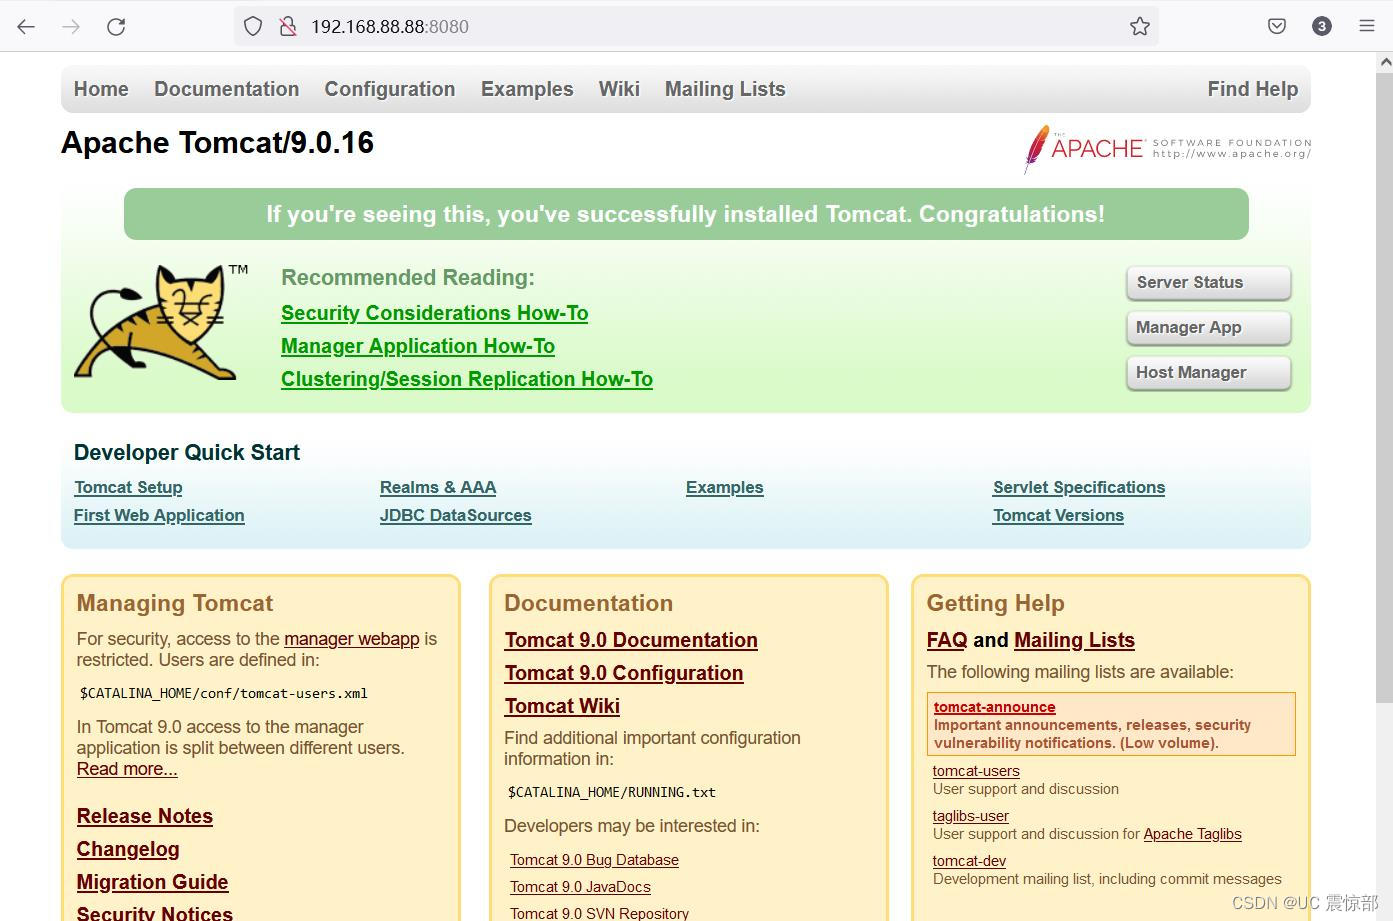Click the Tomcat cat mascot image
The image size is (1393, 921).
click(160, 322)
